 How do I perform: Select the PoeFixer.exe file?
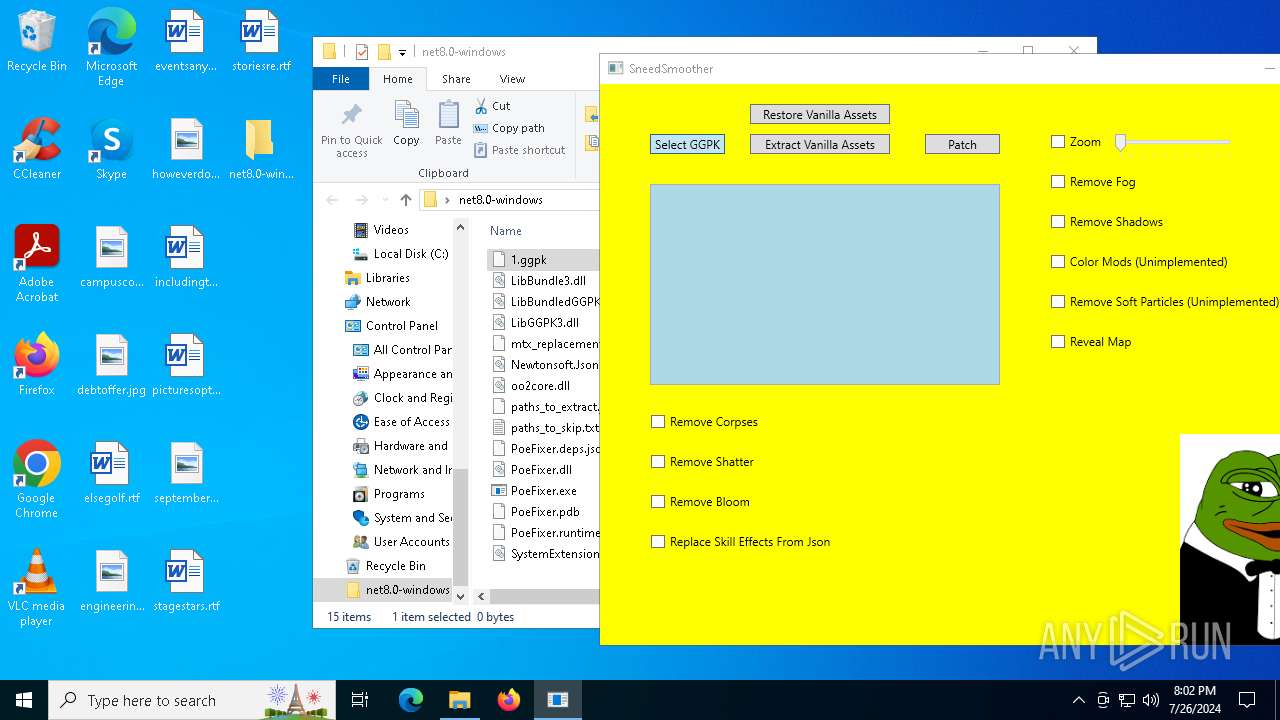[544, 491]
